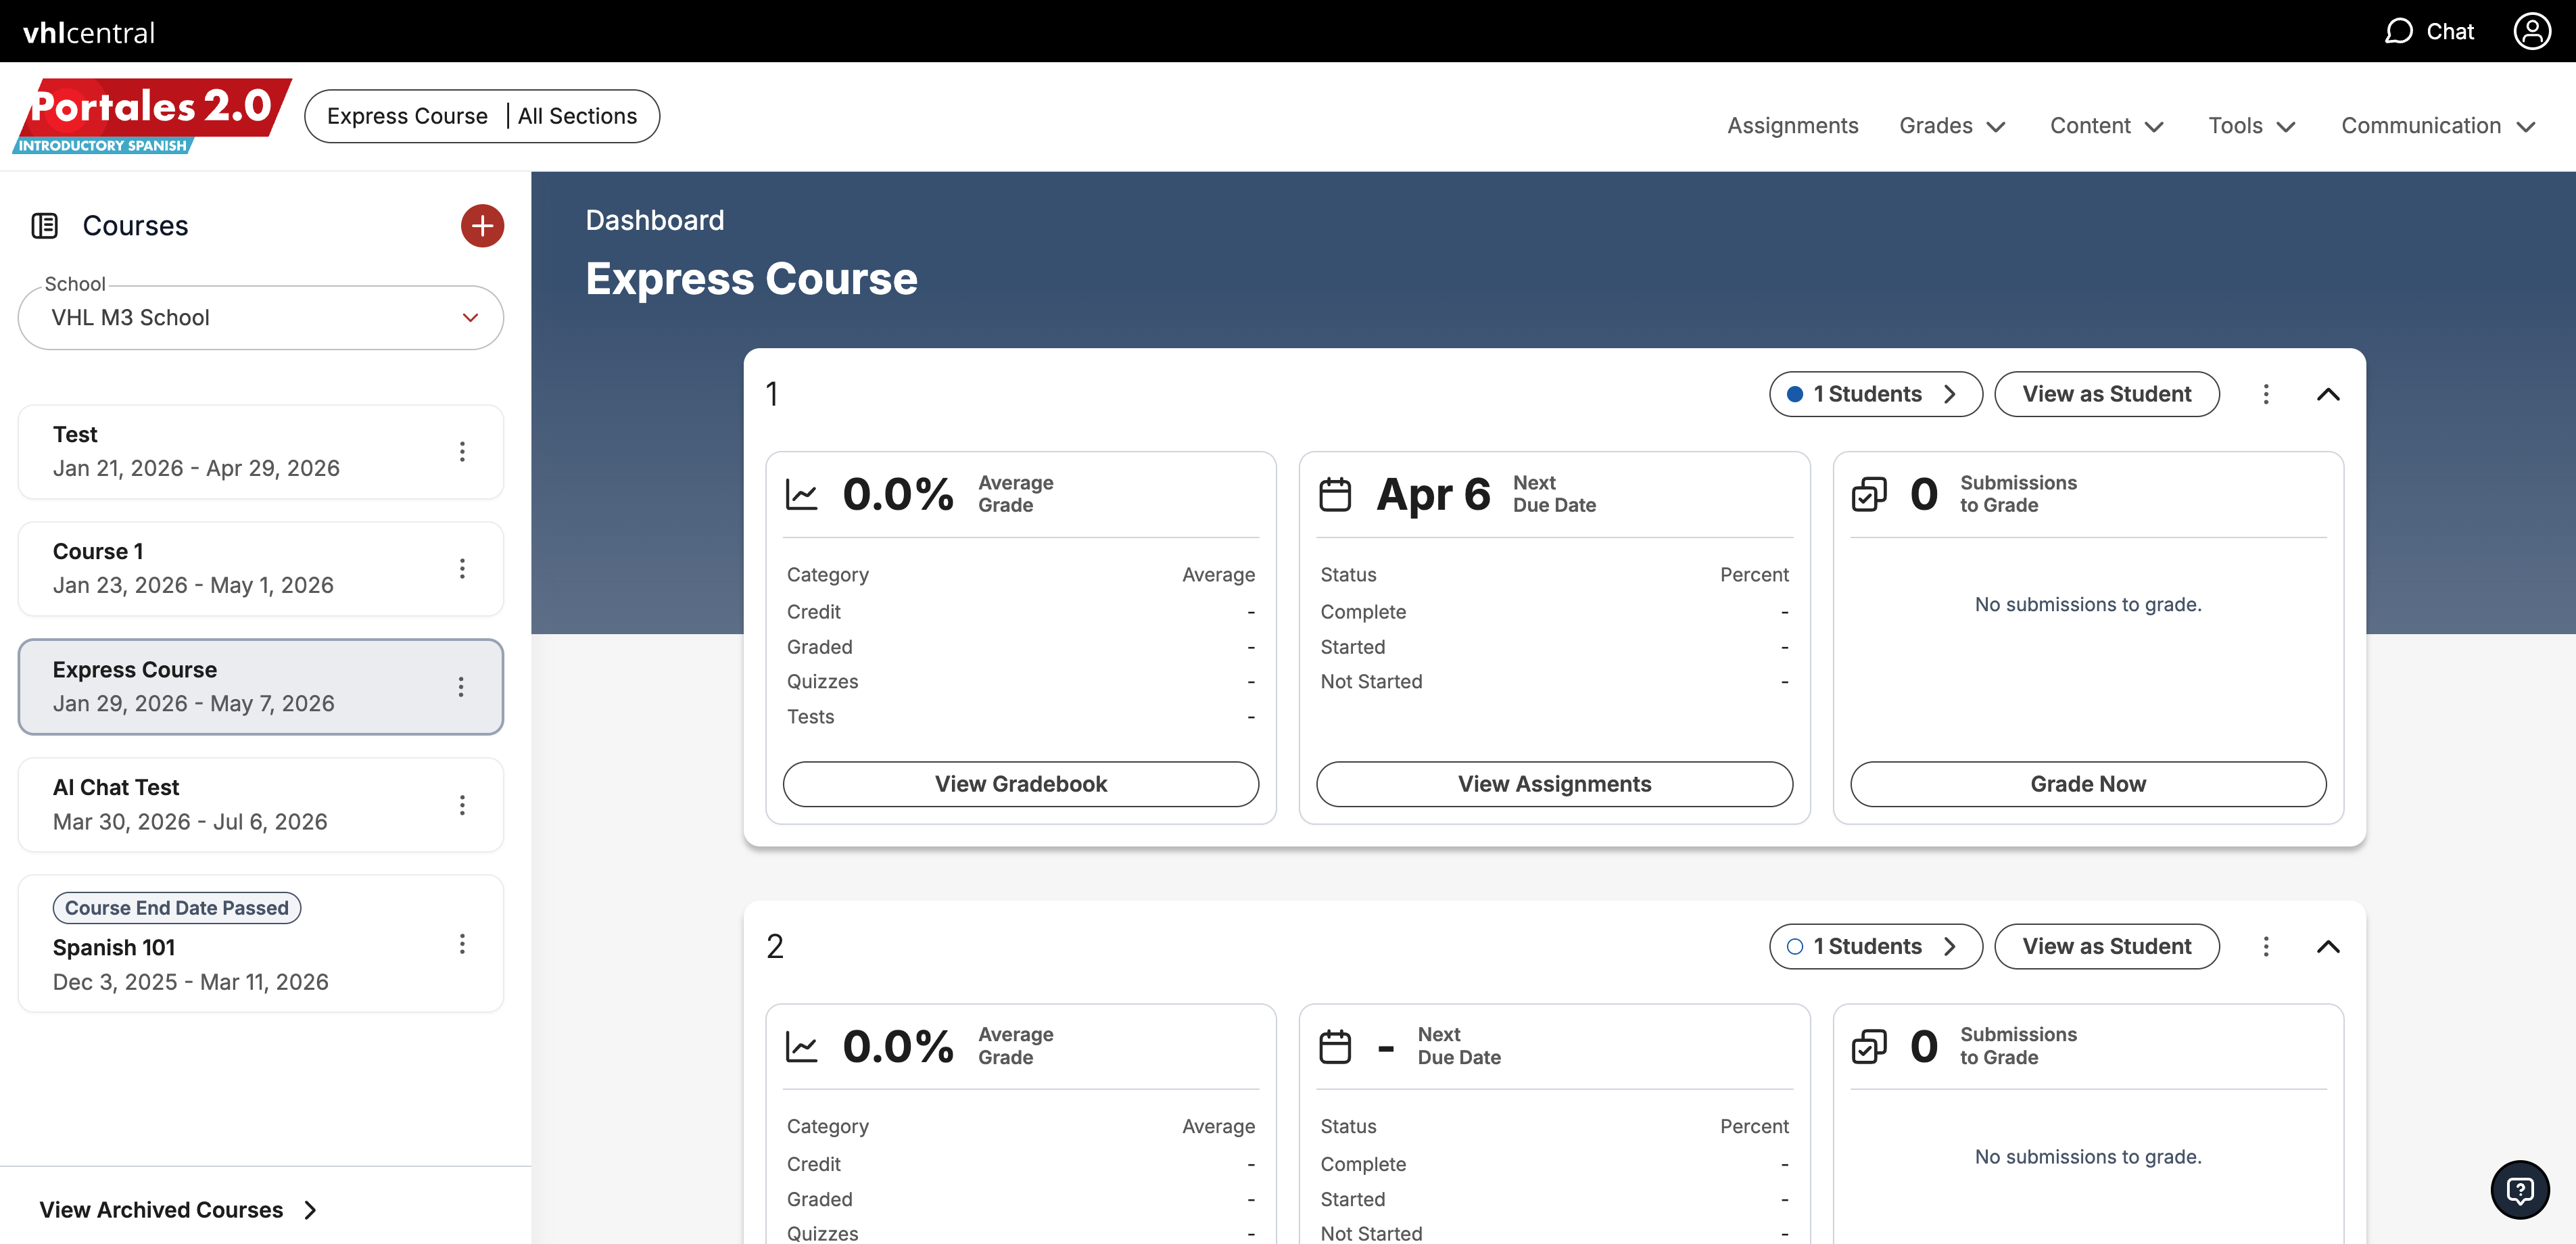This screenshot has width=2576, height=1244.
Task: Collapse section 2 with the chevron
Action: pyautogui.click(x=2328, y=946)
